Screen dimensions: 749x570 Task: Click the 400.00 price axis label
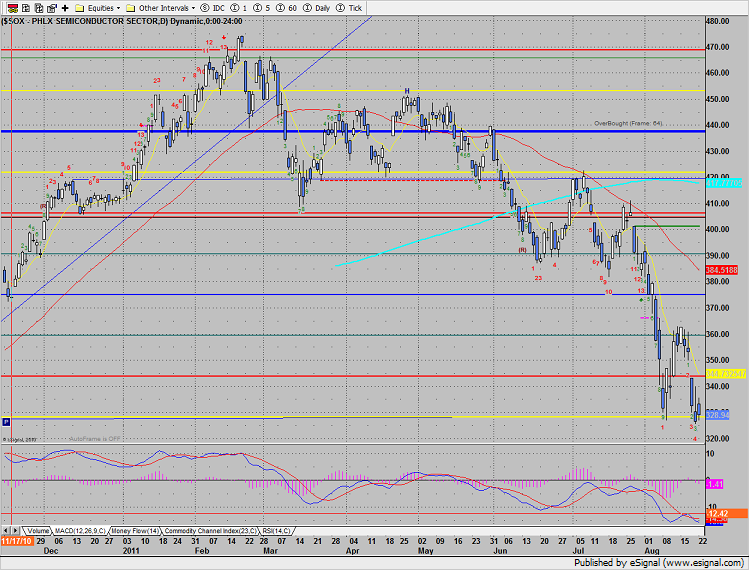[x=718, y=229]
